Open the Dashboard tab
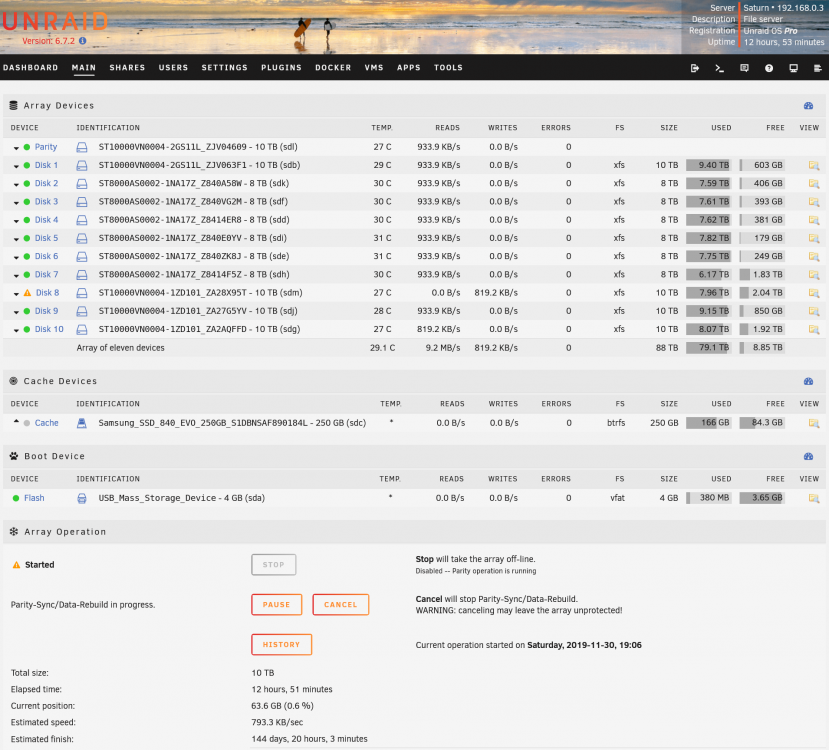The width and height of the screenshot is (829, 750). [31, 68]
